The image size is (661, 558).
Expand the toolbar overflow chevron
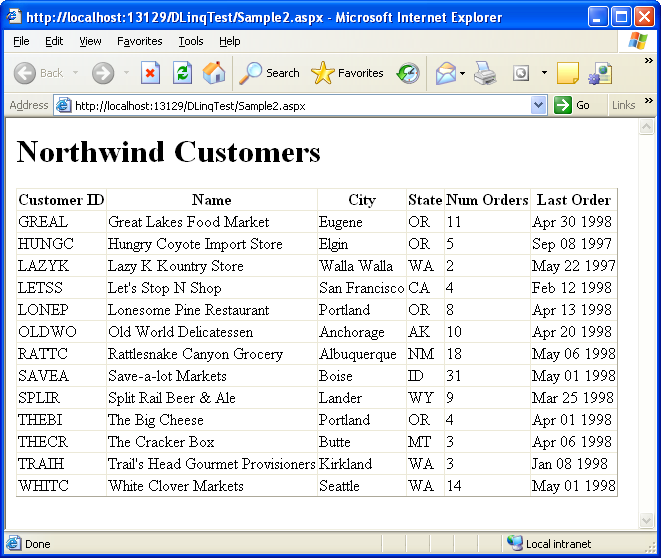649,61
